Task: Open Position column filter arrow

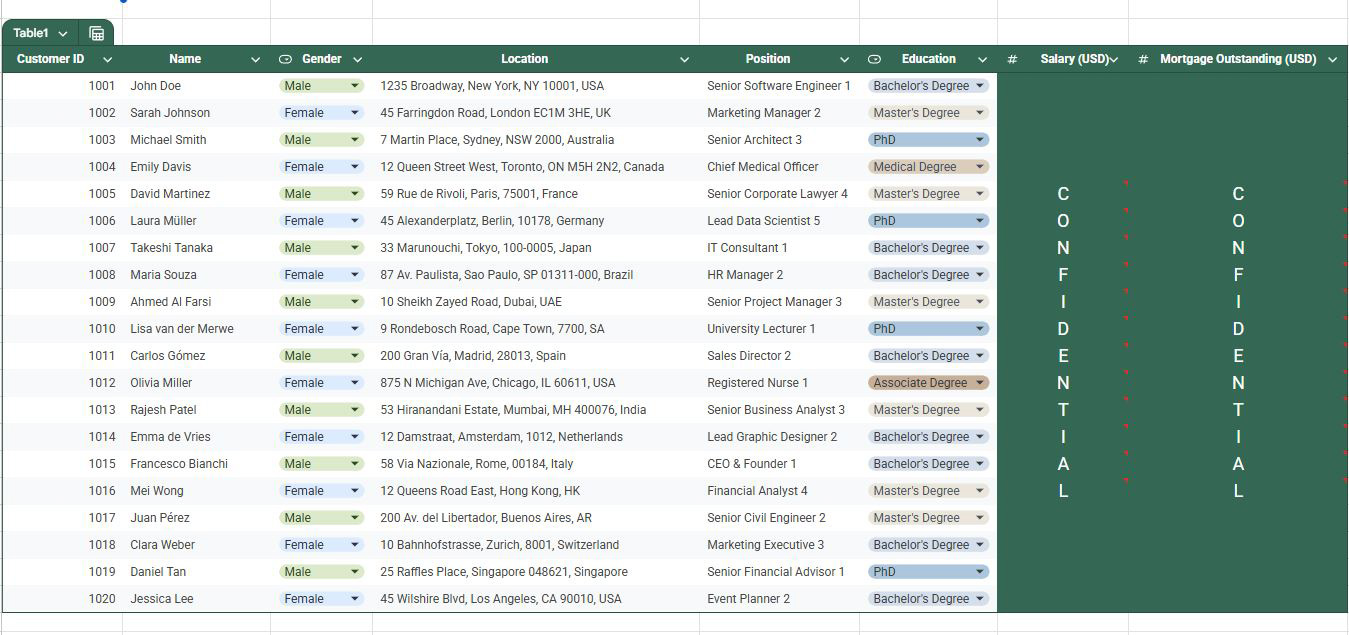Action: pyautogui.click(x=844, y=59)
